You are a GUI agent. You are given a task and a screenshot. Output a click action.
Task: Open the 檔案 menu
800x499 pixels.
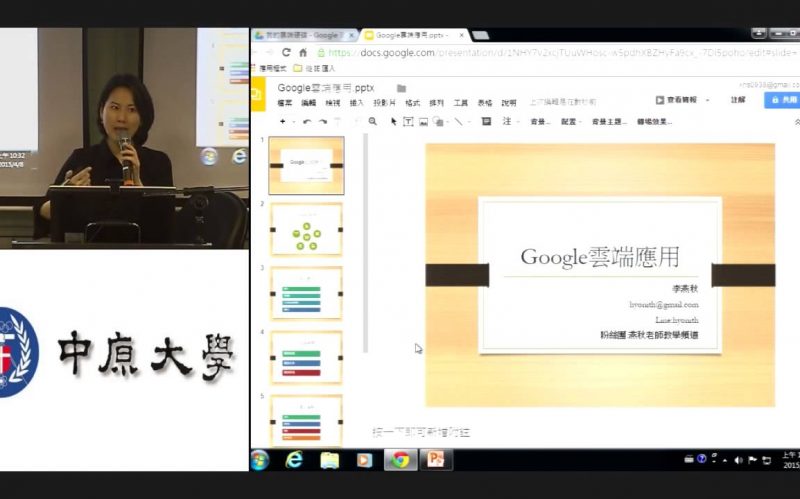click(285, 103)
